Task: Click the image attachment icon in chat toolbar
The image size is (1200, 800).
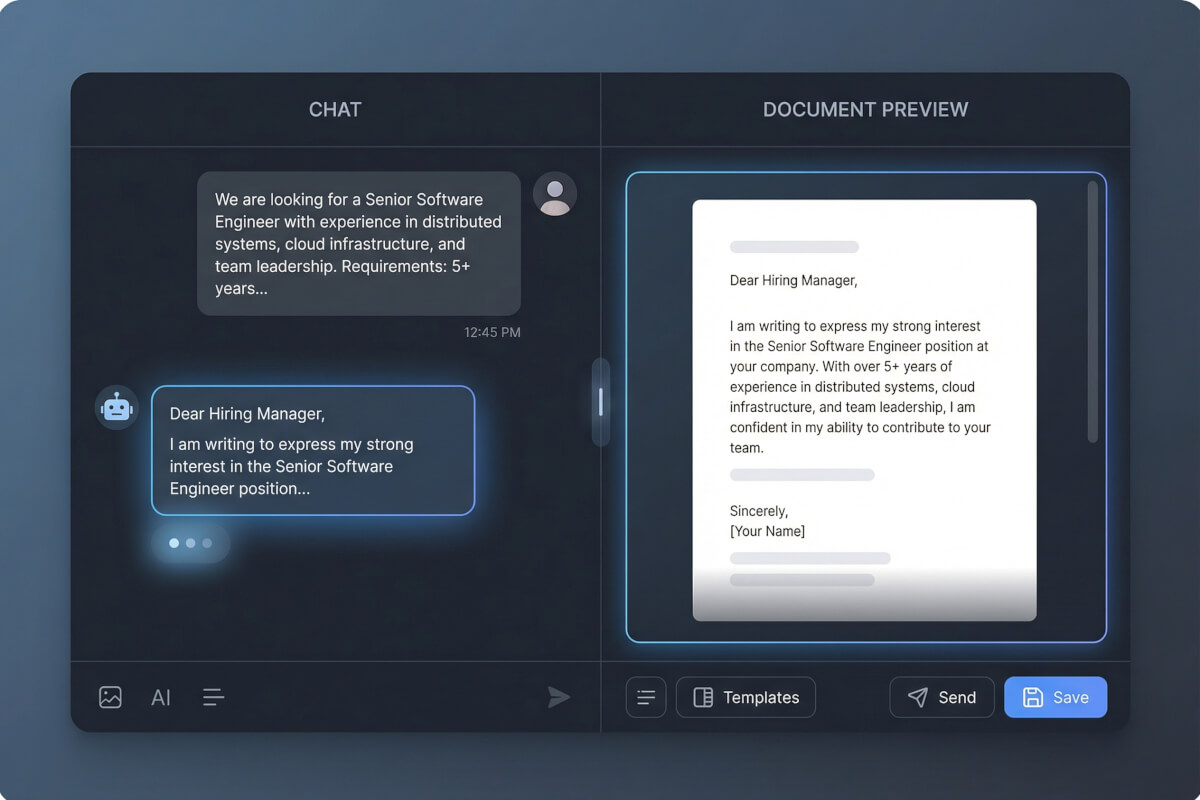Action: point(110,697)
